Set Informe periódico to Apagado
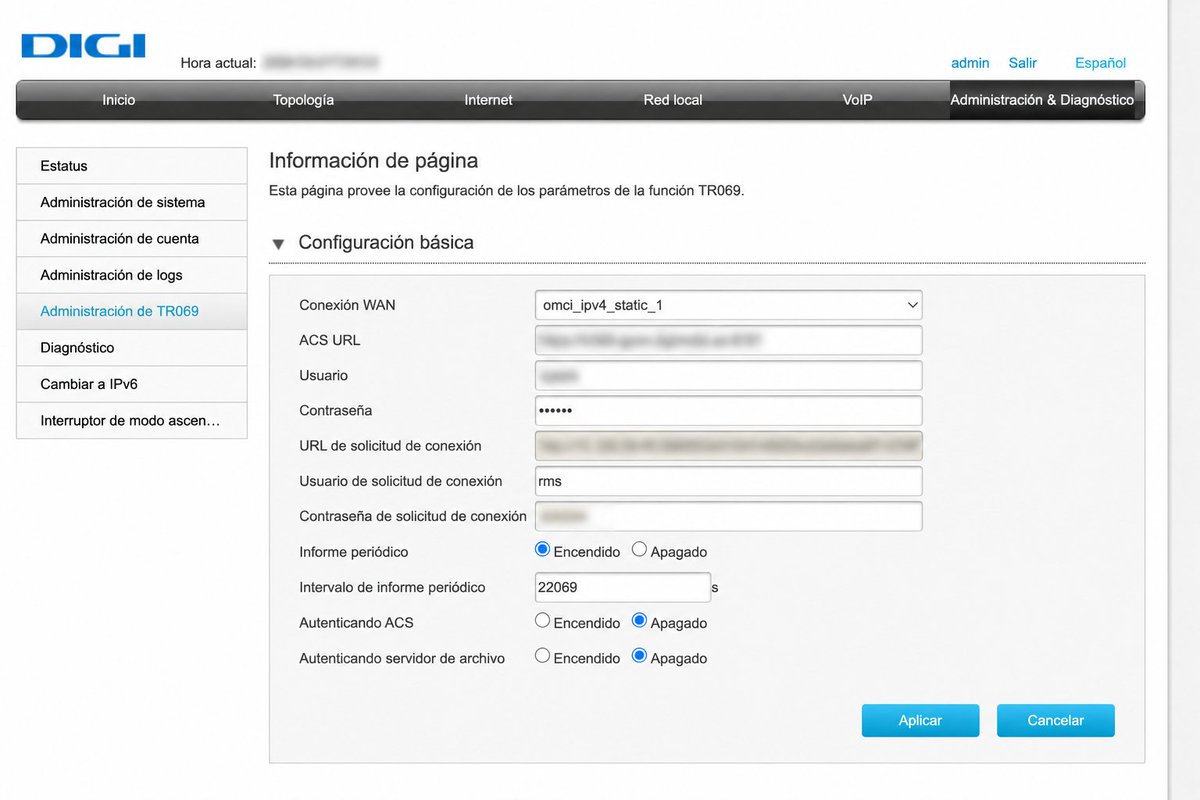 click(640, 550)
